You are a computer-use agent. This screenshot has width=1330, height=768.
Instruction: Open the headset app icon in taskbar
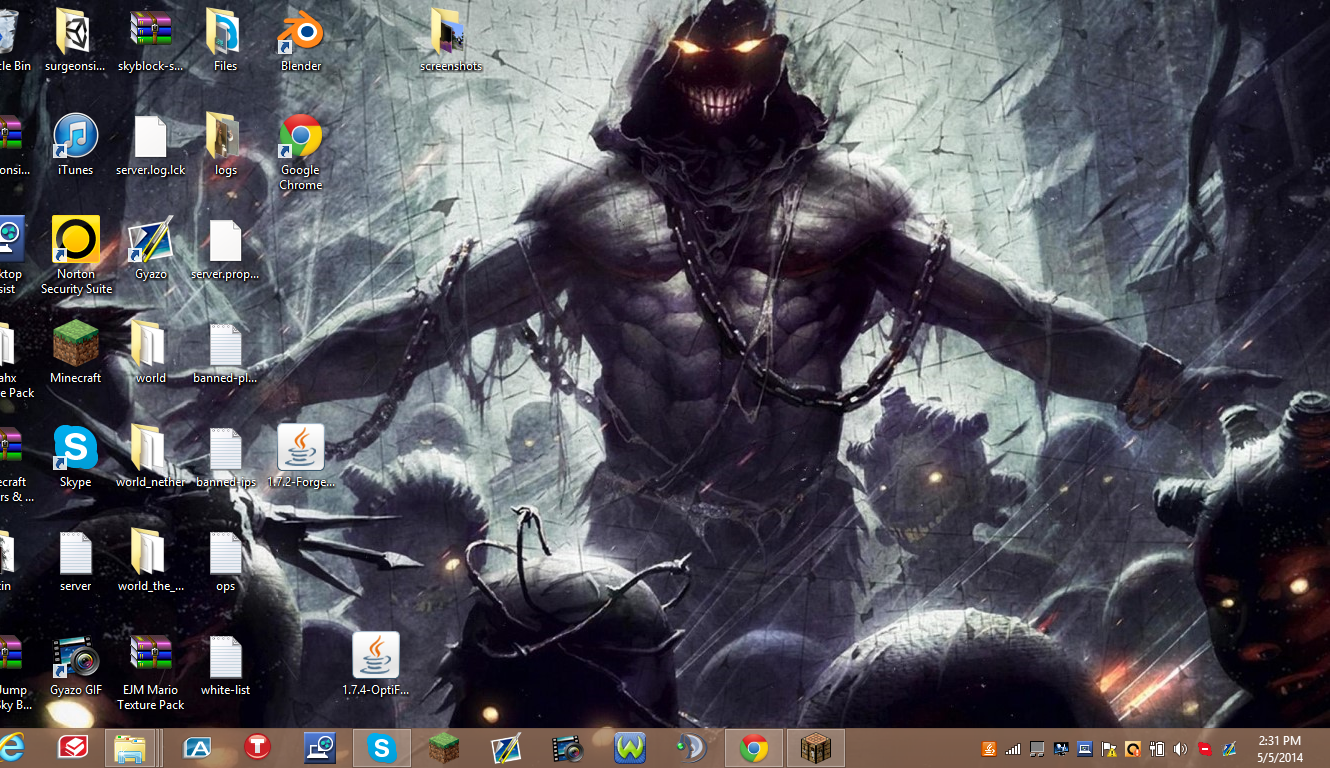click(x=691, y=748)
